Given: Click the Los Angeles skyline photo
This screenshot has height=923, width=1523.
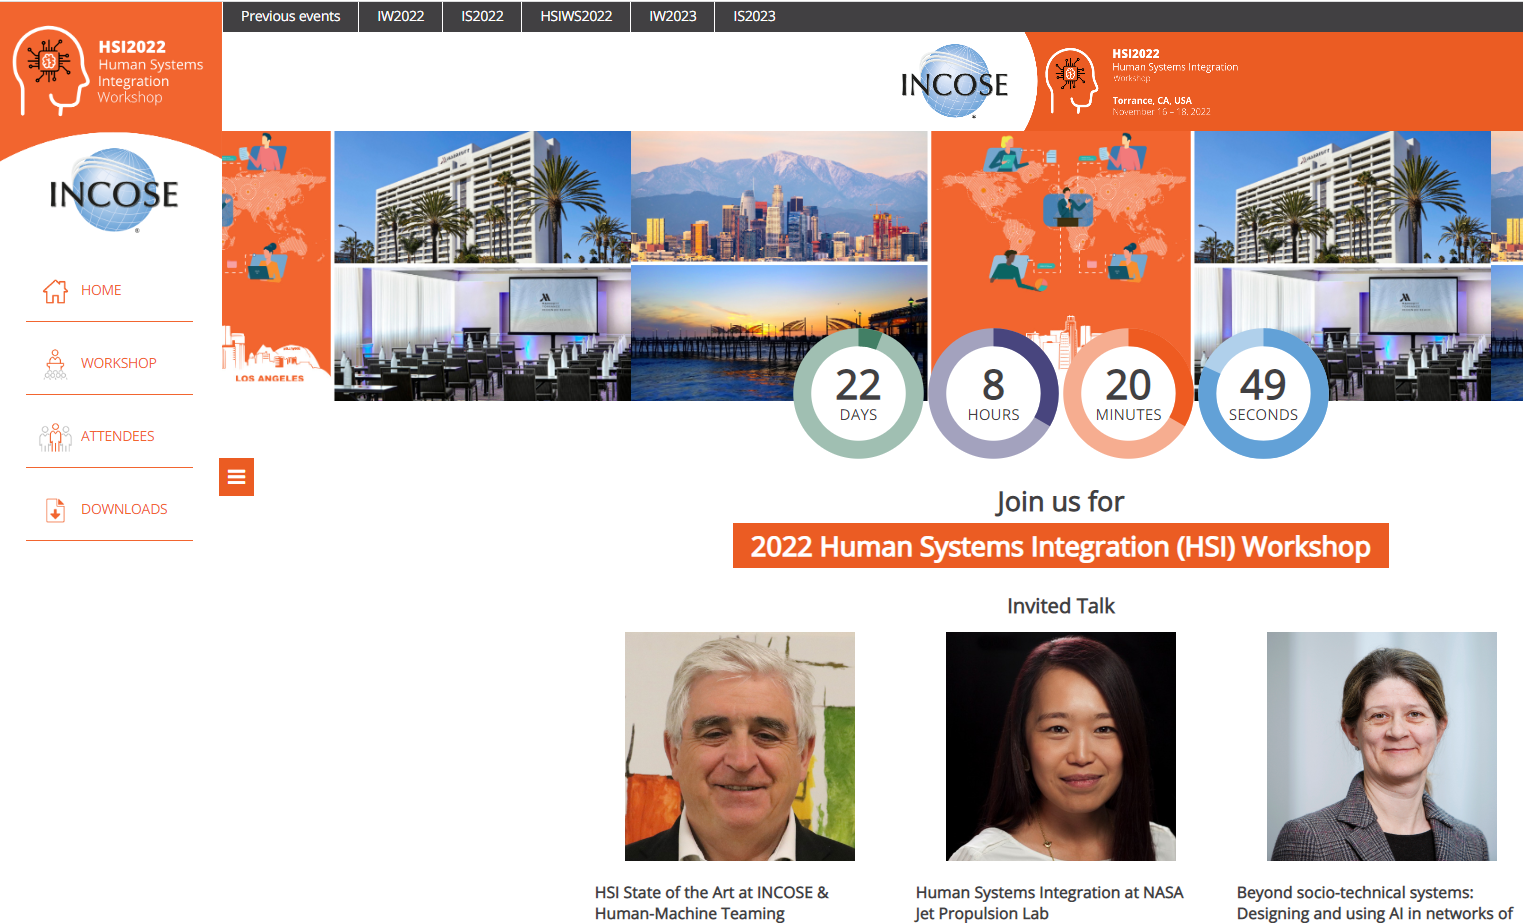Looking at the screenshot, I should tap(779, 196).
